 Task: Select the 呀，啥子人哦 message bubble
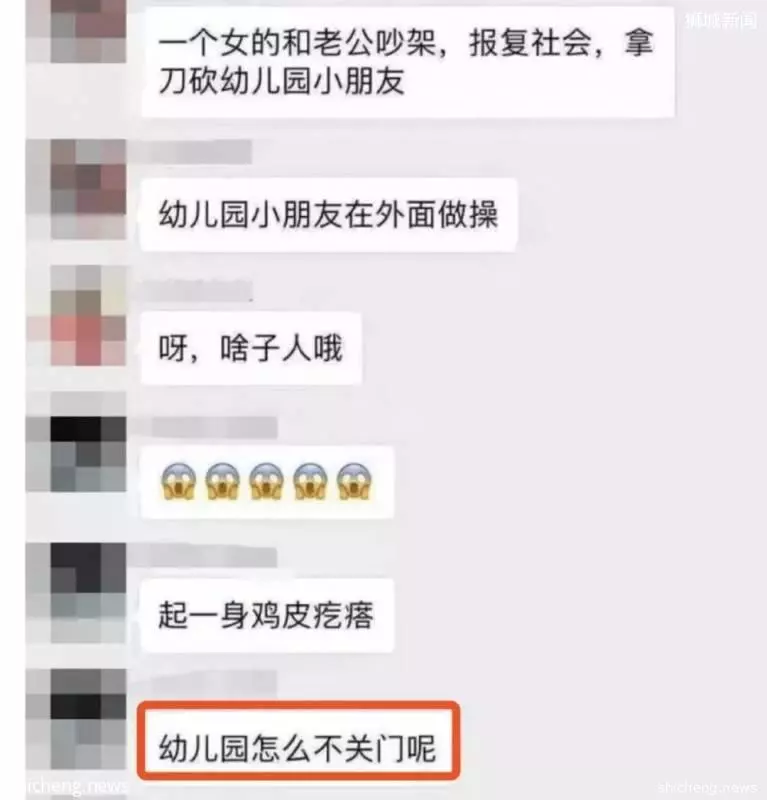252,348
